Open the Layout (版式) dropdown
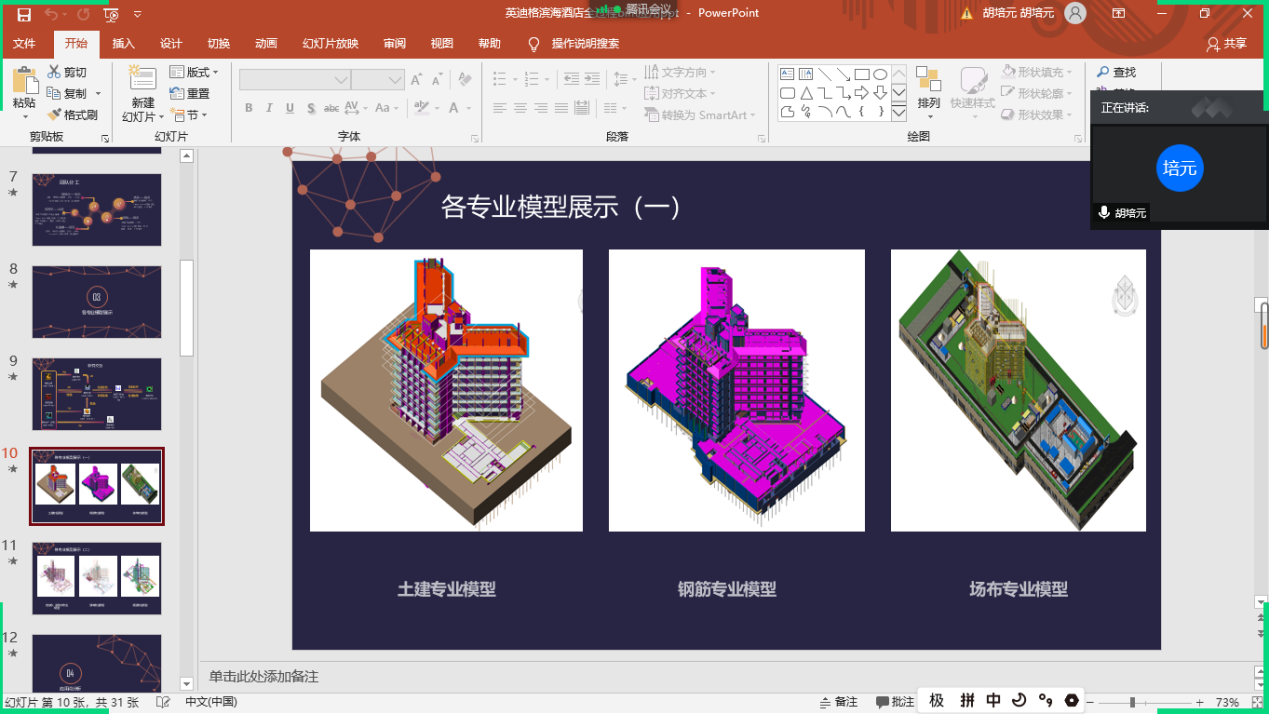The height and width of the screenshot is (714, 1269). click(x=194, y=72)
